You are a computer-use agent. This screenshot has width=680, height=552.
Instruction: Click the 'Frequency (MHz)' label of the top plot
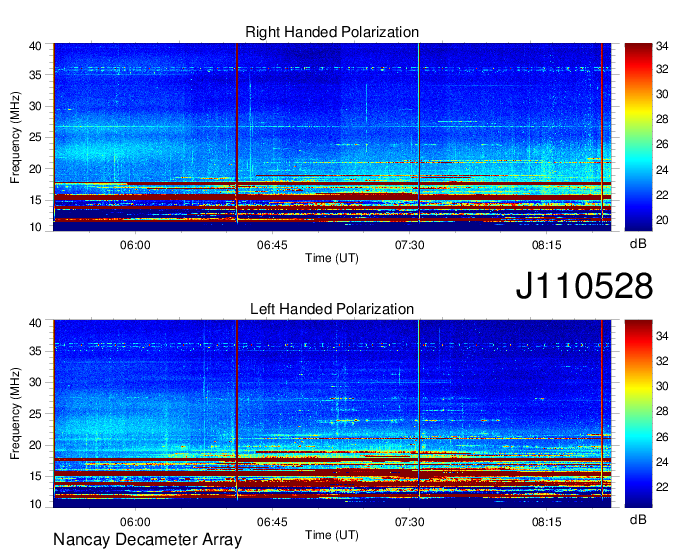click(15, 137)
